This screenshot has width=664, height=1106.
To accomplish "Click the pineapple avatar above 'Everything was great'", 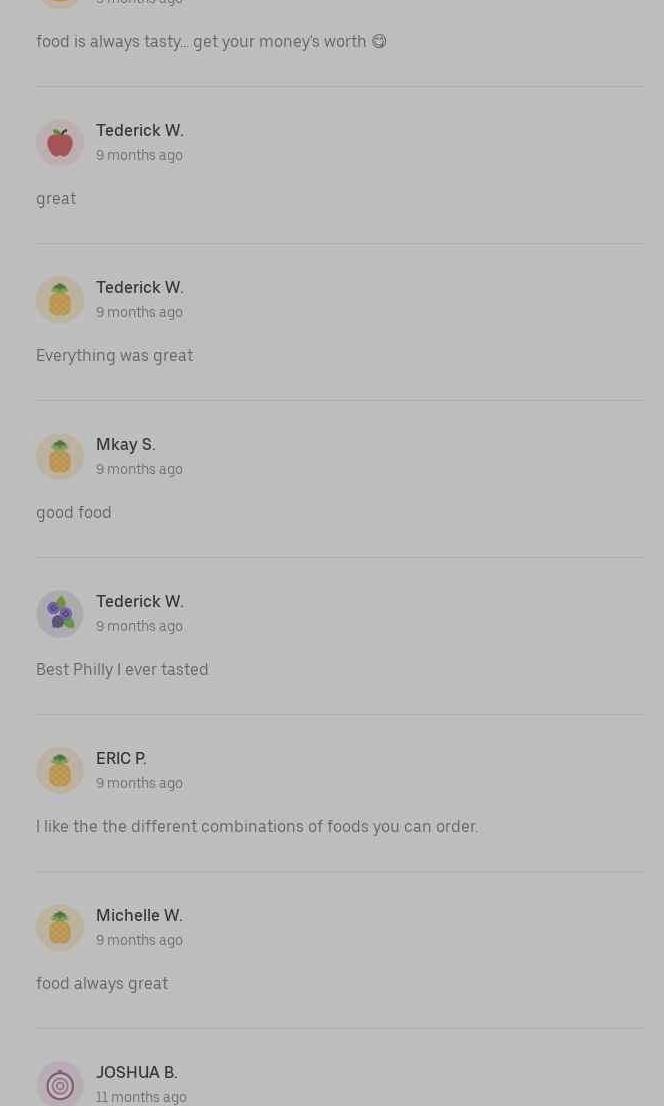I will click(x=60, y=300).
